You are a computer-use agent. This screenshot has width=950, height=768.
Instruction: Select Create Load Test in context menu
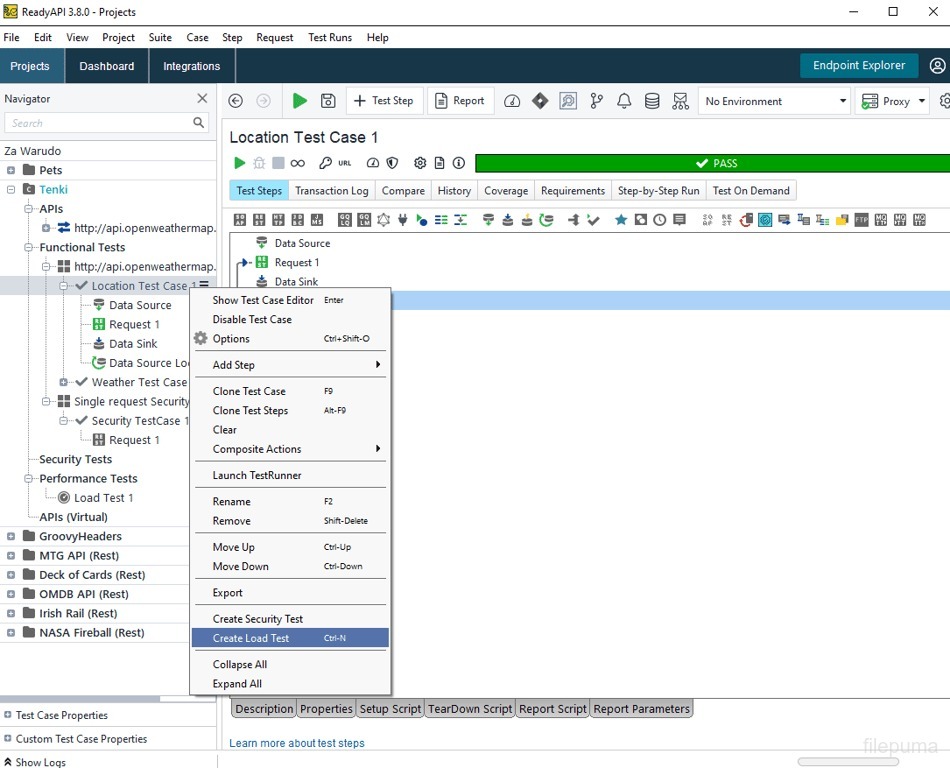pyautogui.click(x=251, y=638)
